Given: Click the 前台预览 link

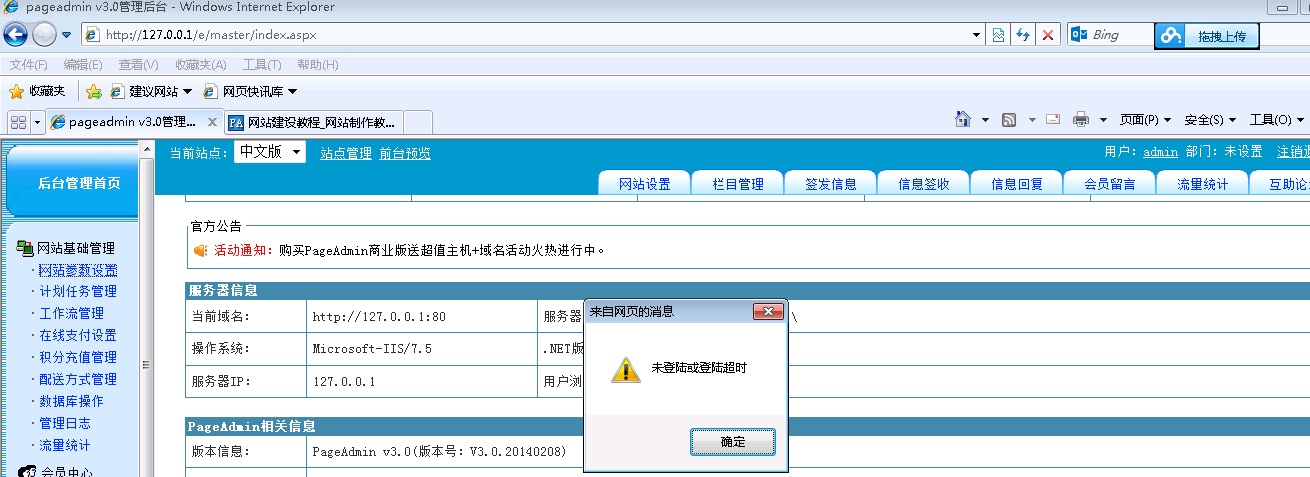Looking at the screenshot, I should pos(405,153).
